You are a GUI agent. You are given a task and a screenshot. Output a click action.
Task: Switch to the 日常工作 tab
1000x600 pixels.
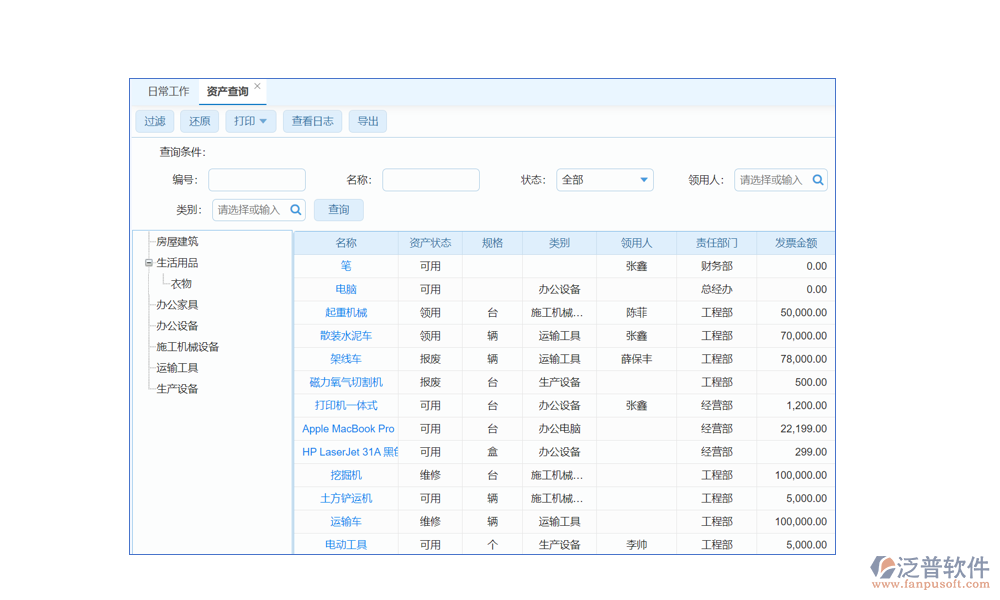(168, 92)
